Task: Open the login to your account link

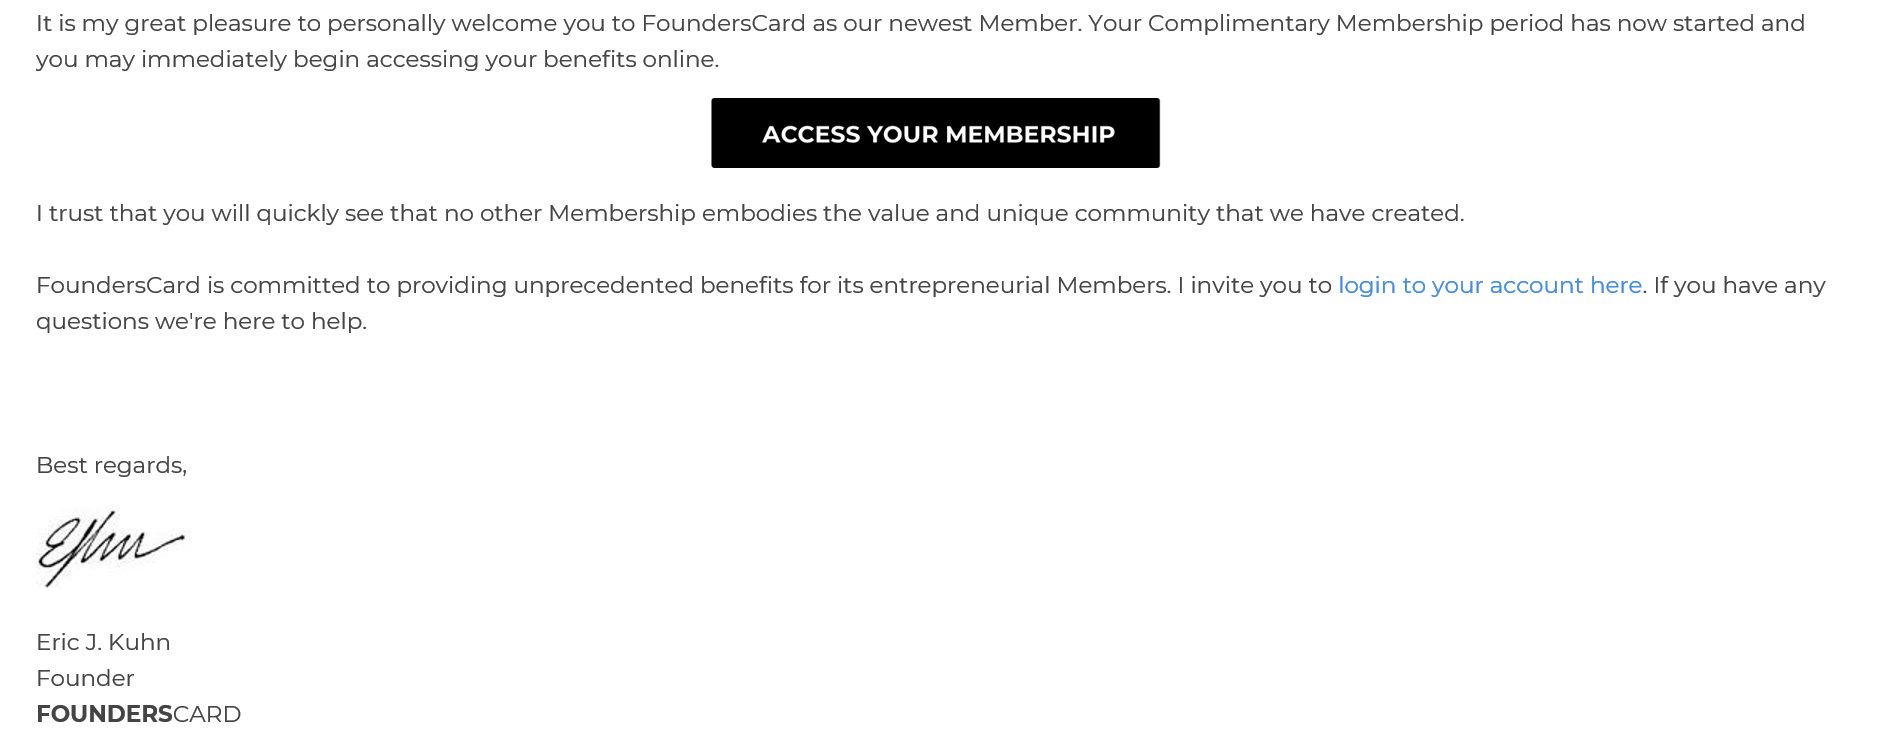Action: click(1489, 286)
